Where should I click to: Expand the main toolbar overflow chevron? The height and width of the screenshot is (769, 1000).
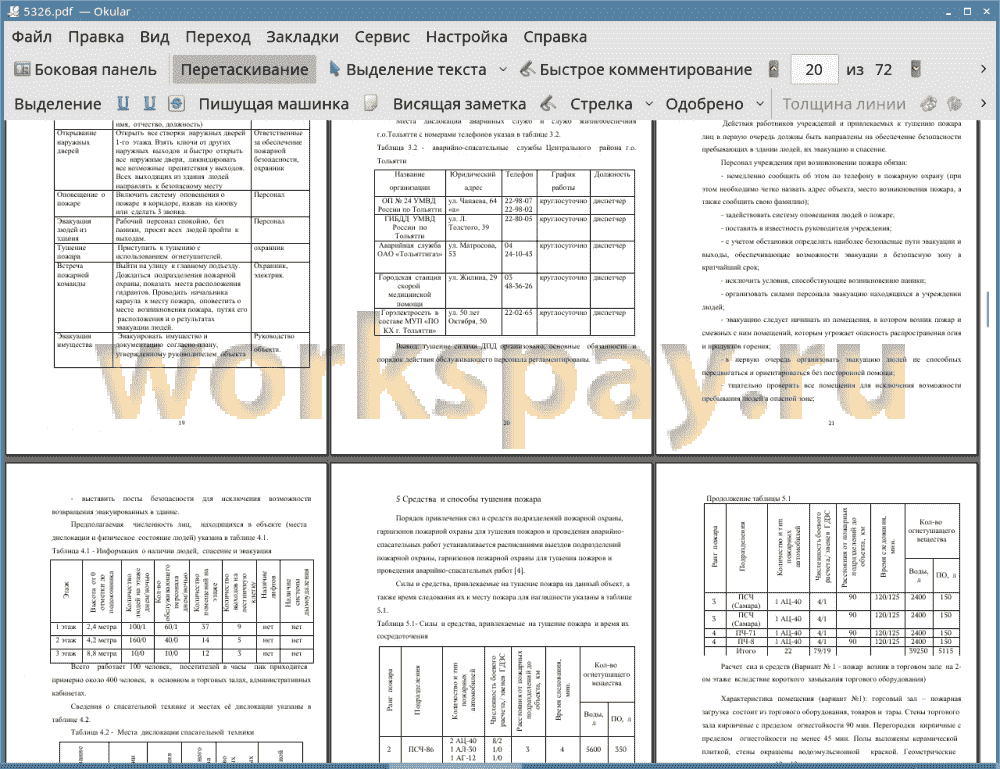click(983, 70)
